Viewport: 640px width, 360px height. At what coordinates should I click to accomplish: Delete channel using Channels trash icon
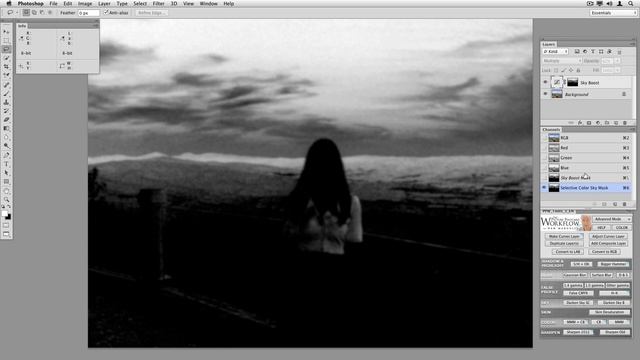coord(624,204)
